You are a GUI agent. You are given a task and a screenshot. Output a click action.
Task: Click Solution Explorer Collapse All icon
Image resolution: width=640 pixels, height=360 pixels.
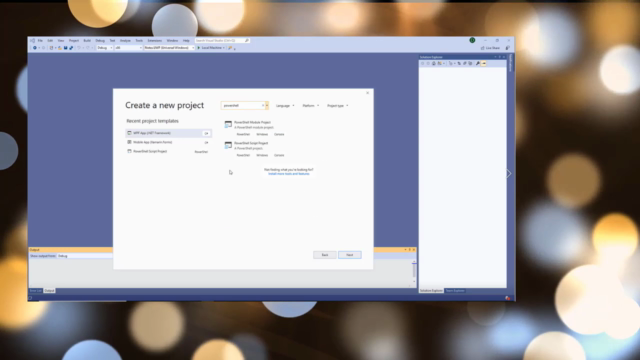(x=464, y=63)
